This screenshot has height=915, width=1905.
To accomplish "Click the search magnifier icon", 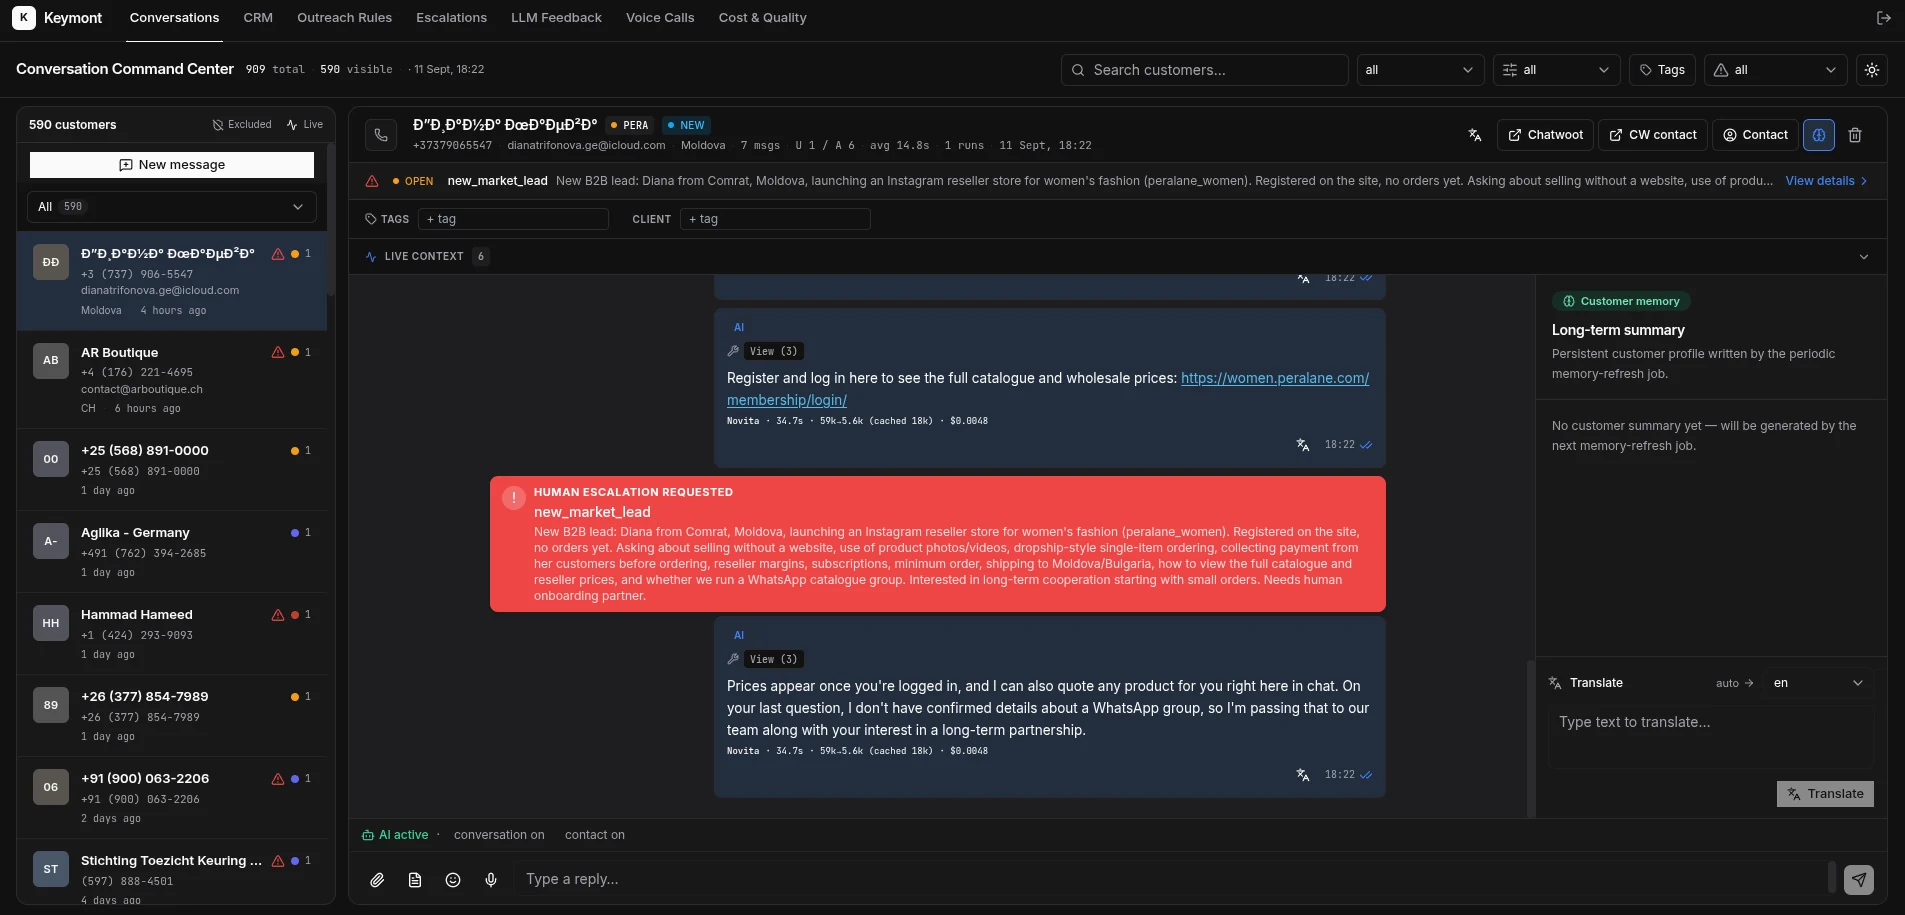I will click(1078, 70).
